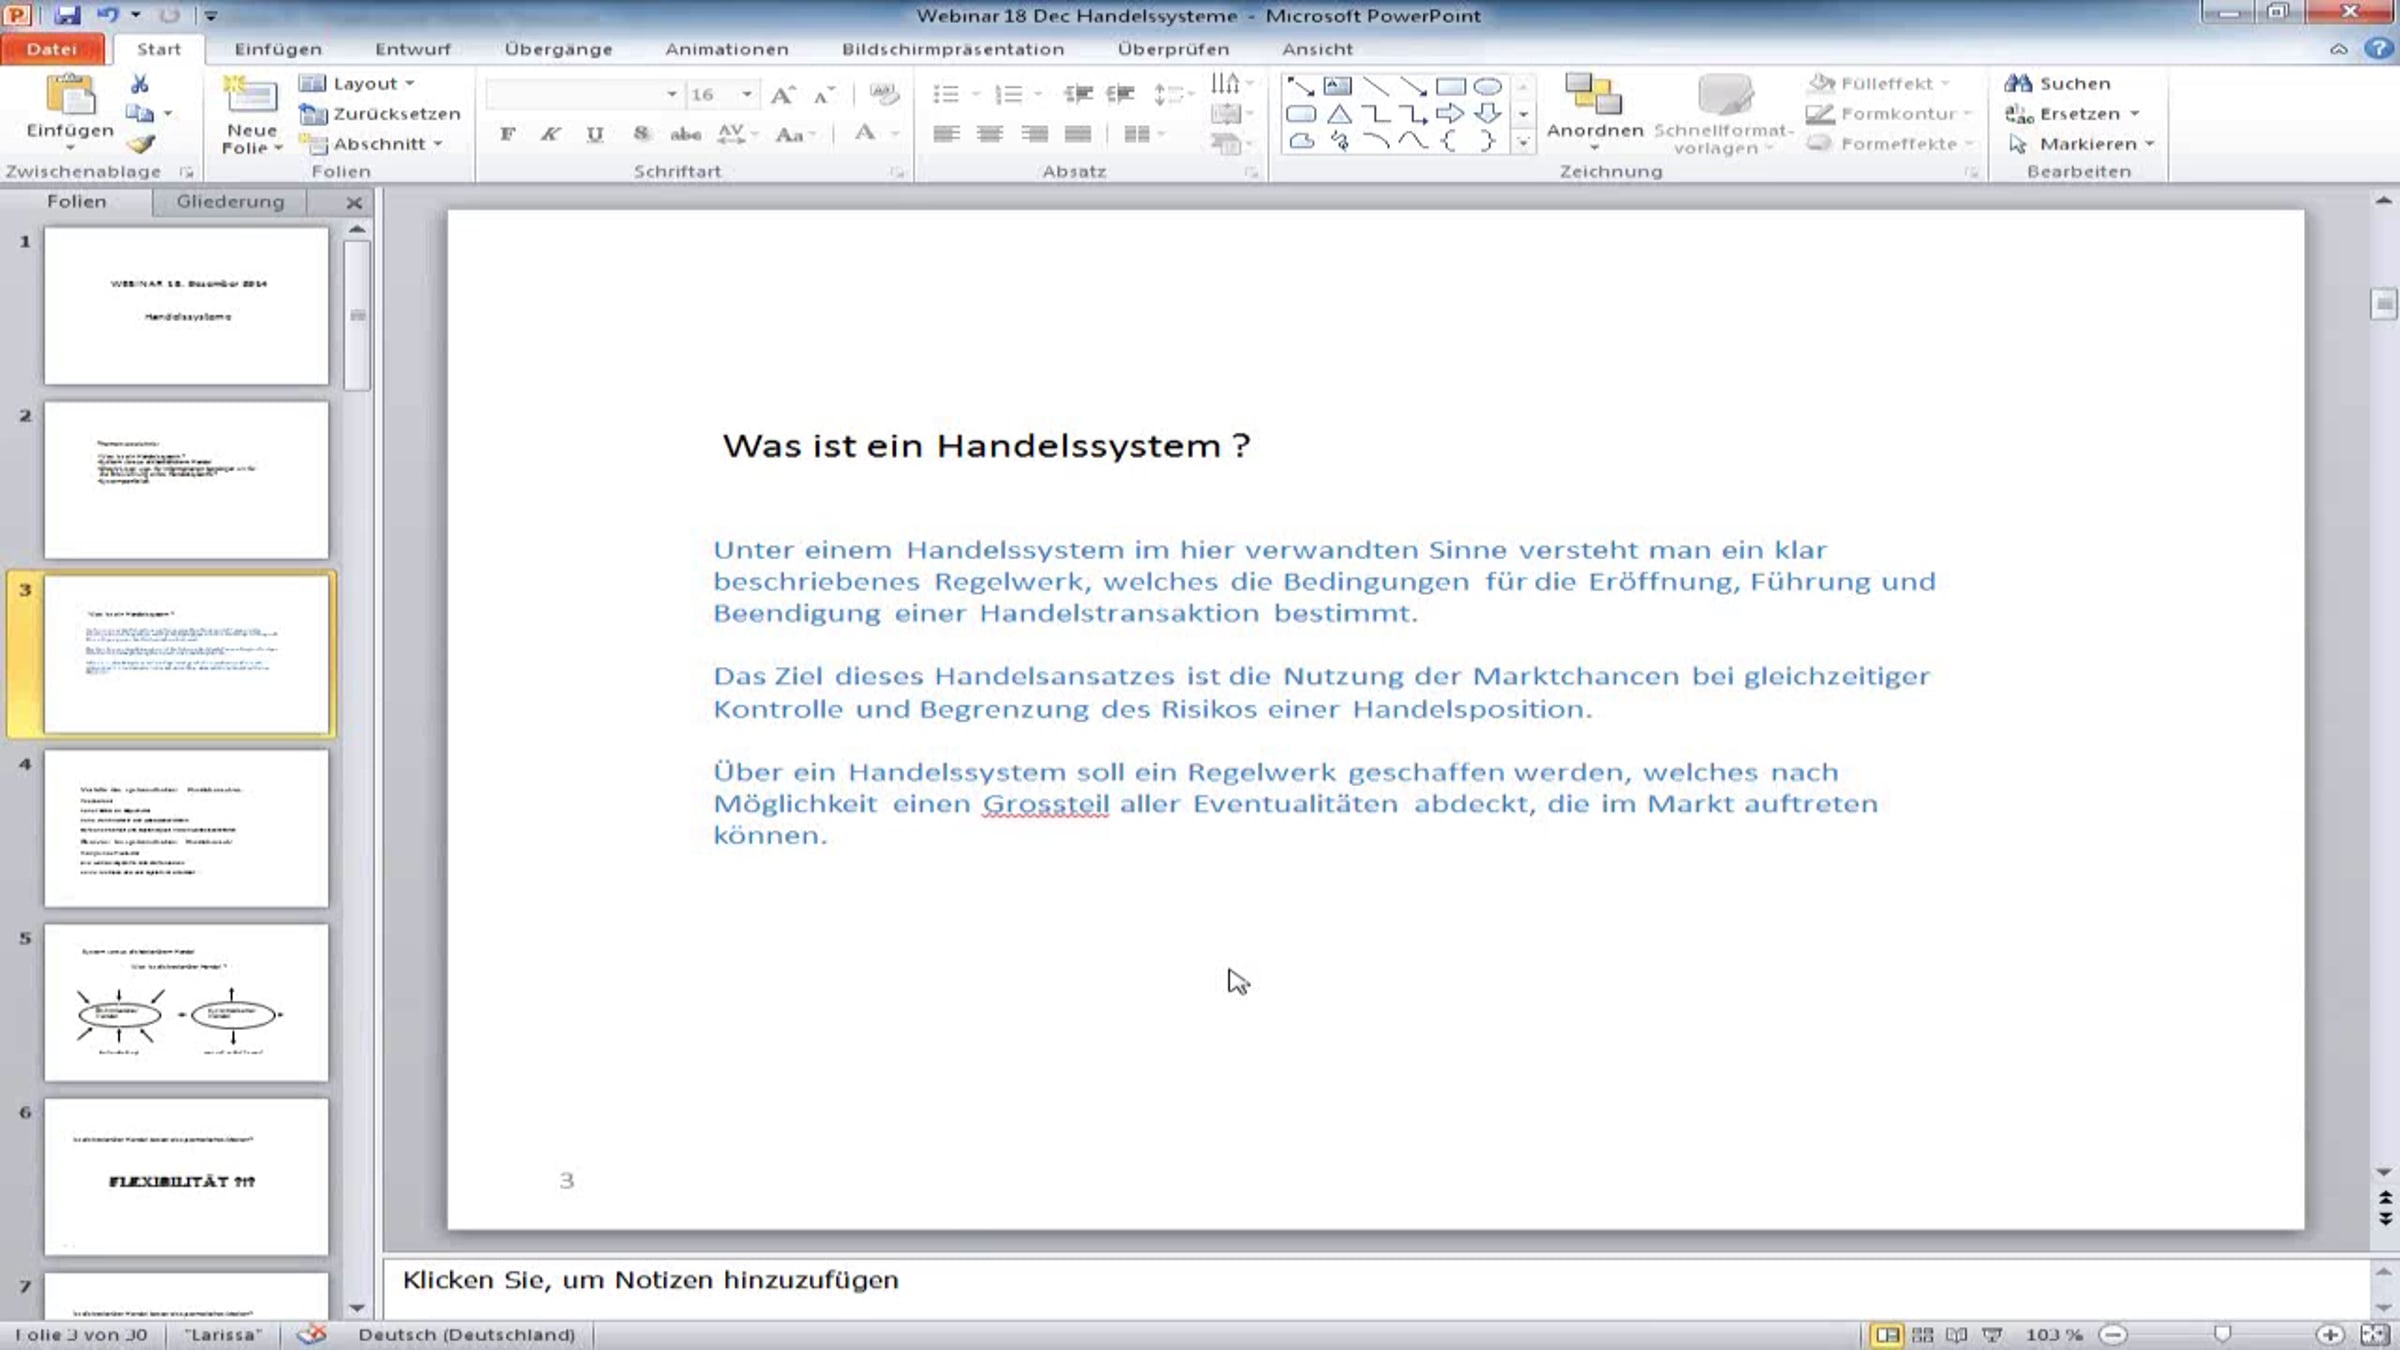Center text in Absatz group

990,134
